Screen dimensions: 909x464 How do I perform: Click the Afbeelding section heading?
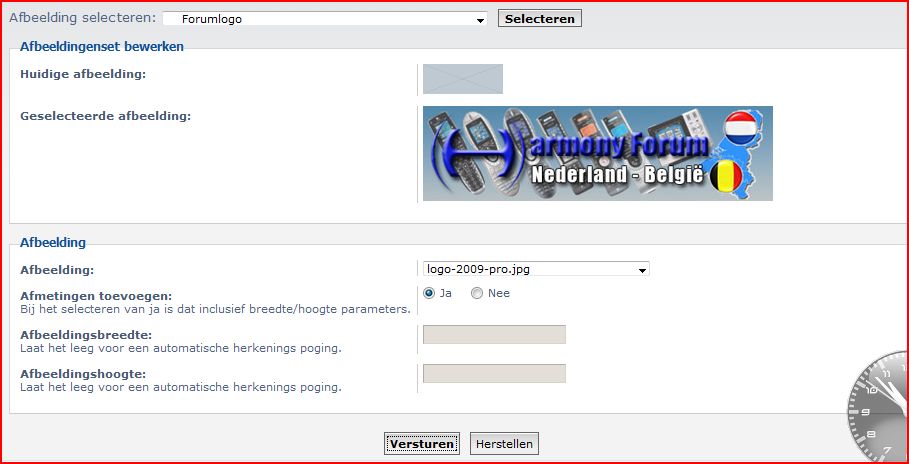tap(53, 242)
